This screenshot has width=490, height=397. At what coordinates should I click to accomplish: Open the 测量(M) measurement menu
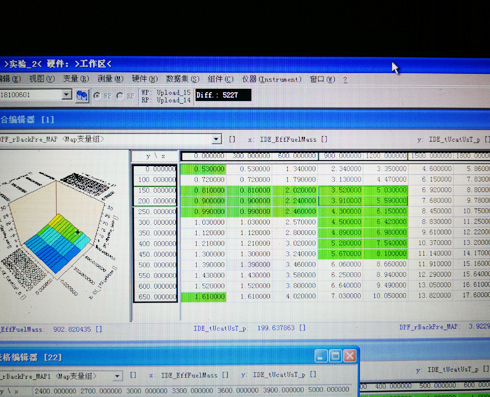110,79
